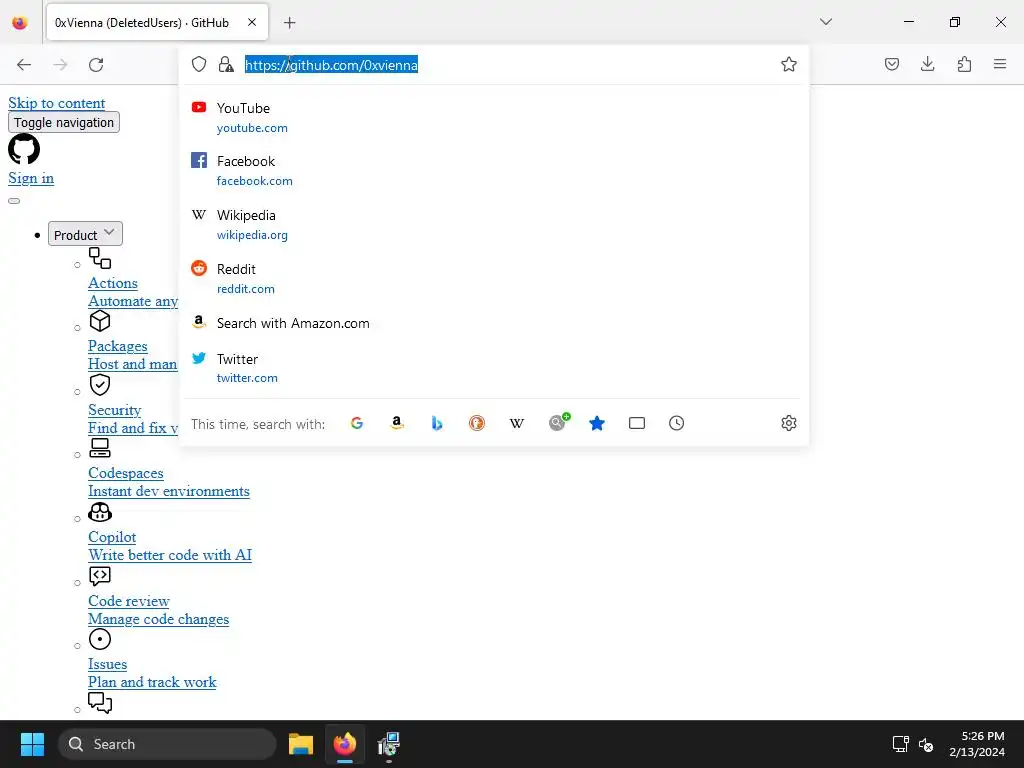Open the Extensions puzzle icon
Screen dimensions: 1024x768
click(x=964, y=64)
